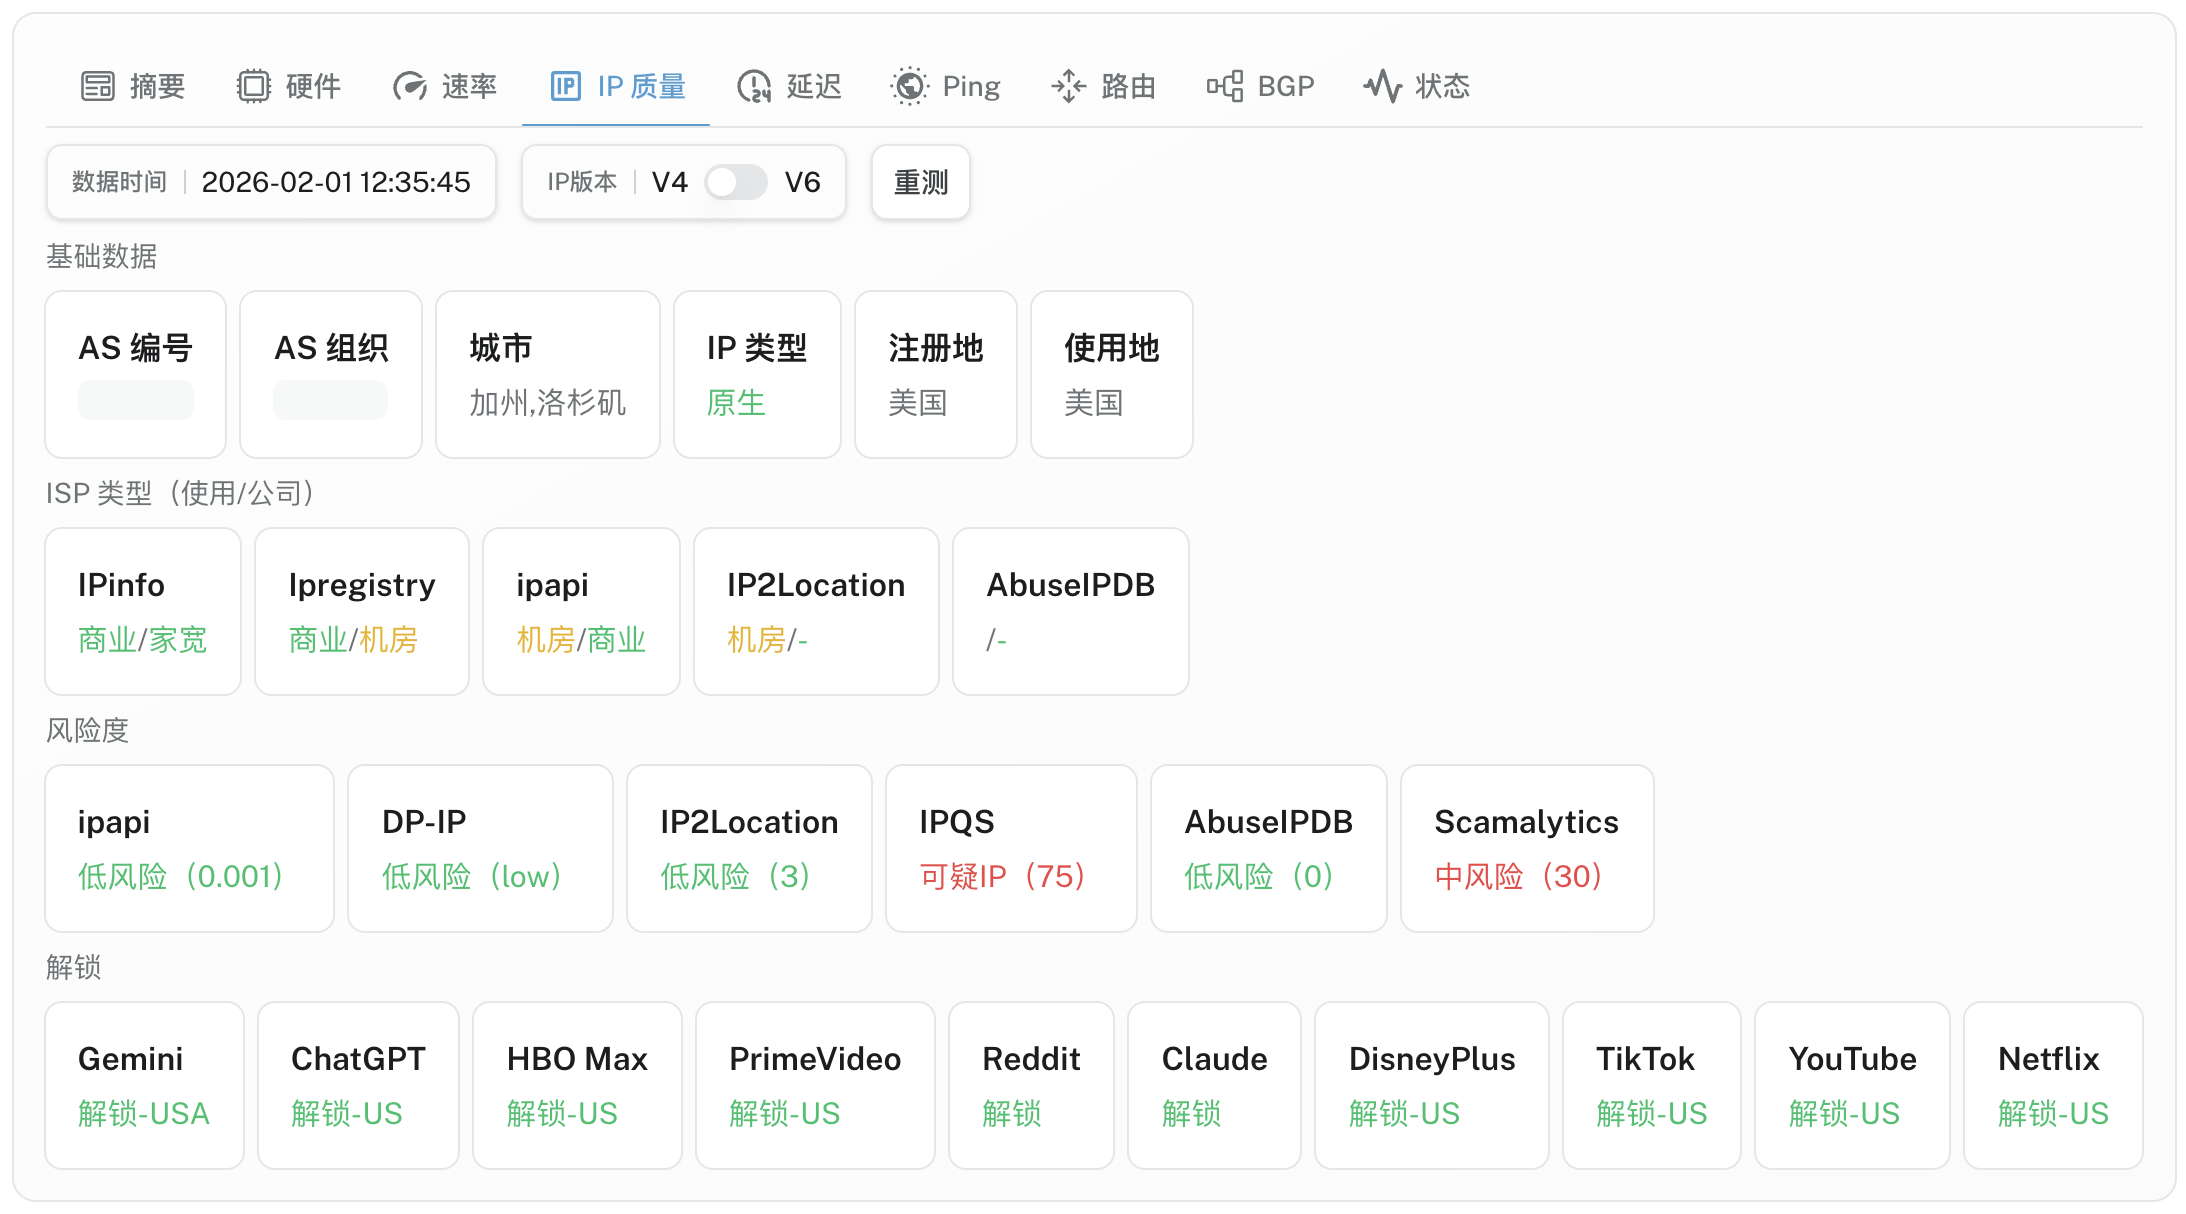Click the Netflix unlock-US card
This screenshot has height=1214, width=2186.
point(2052,1085)
